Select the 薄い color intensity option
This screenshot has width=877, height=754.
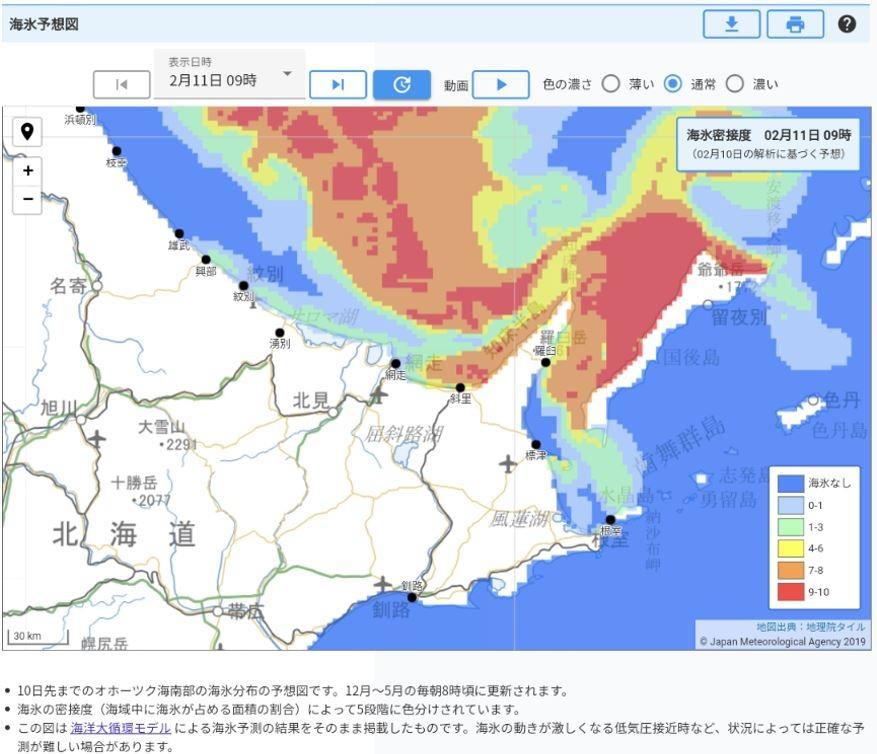[x=611, y=85]
